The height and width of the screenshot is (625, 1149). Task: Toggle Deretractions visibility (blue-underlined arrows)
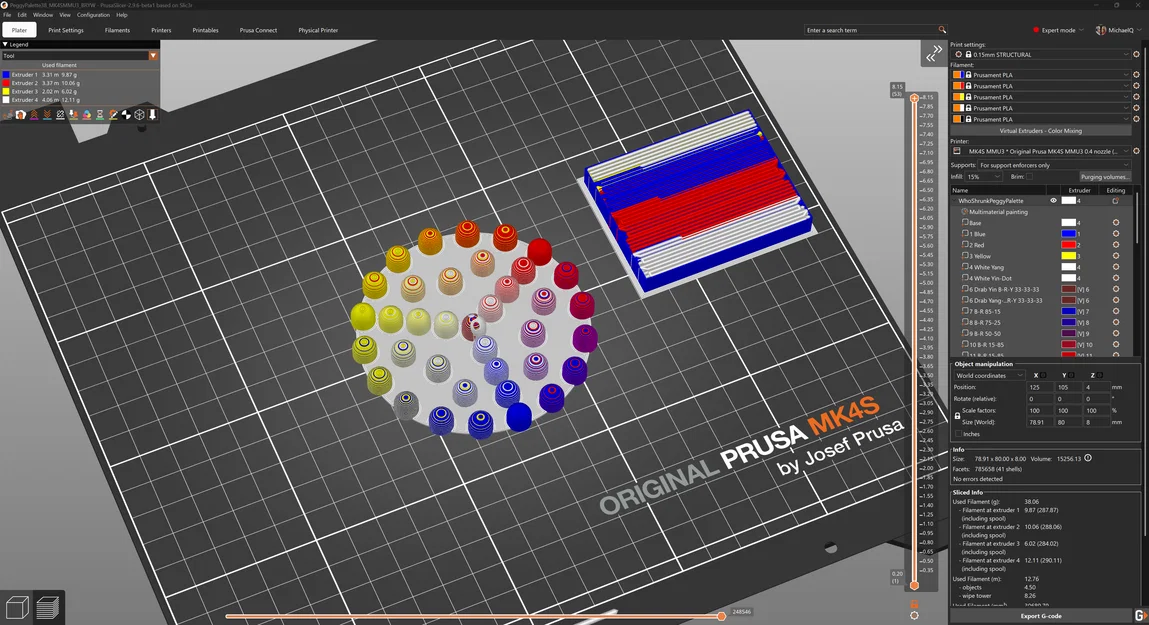47,115
